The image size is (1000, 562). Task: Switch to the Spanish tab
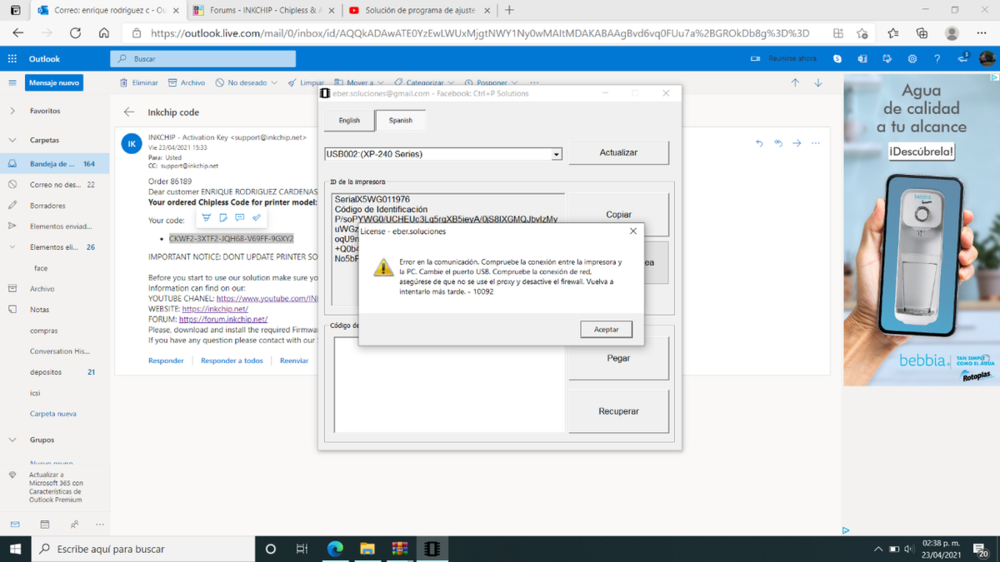(401, 120)
